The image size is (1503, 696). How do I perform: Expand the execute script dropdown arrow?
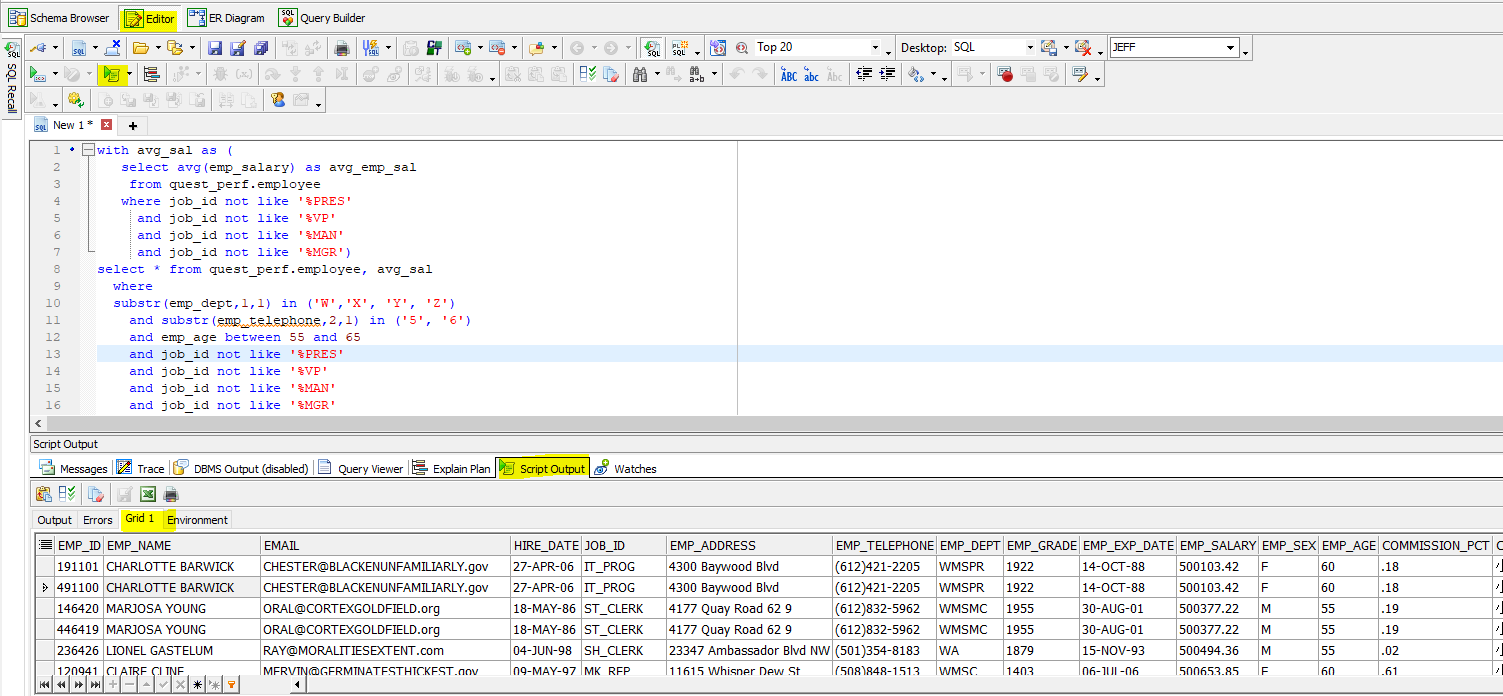(129, 74)
